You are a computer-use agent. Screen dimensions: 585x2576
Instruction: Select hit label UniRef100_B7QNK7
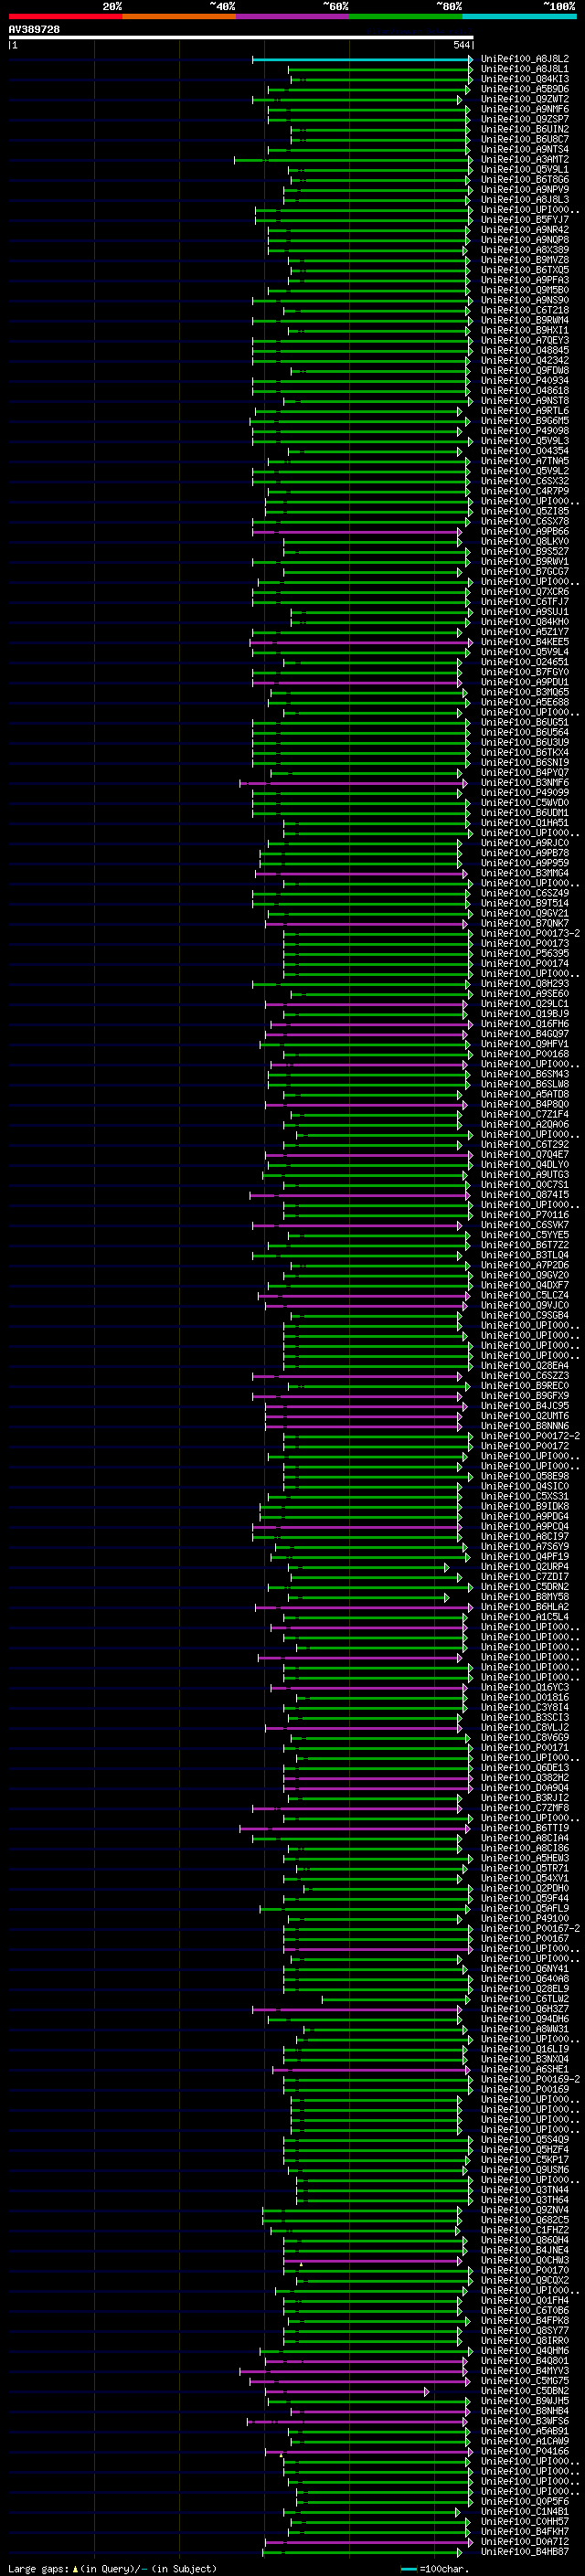[x=525, y=923]
